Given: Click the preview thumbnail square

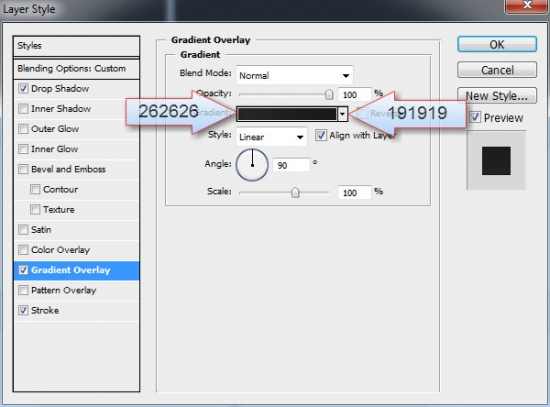Looking at the screenshot, I should pos(496,161).
